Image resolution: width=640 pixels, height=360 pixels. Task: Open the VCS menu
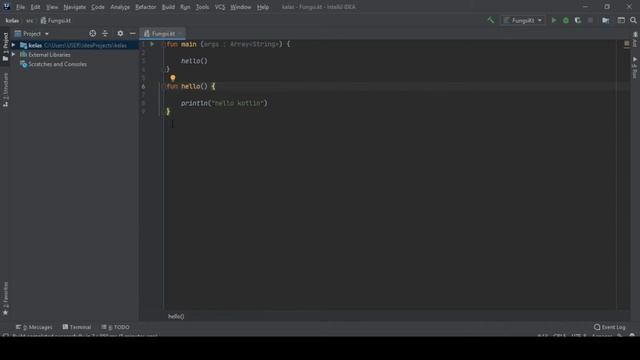[220, 7]
